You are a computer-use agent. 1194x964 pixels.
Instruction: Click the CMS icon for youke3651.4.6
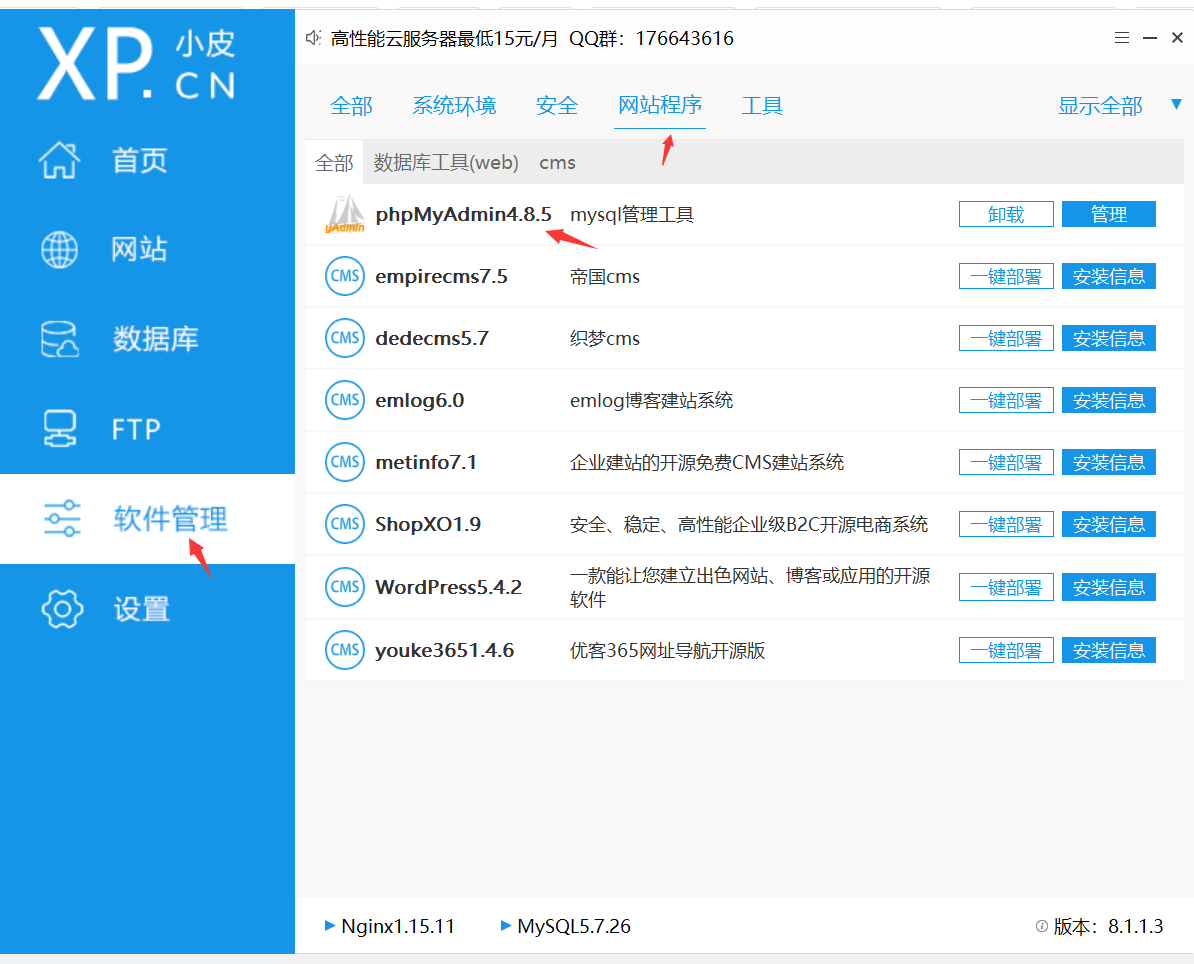345,650
